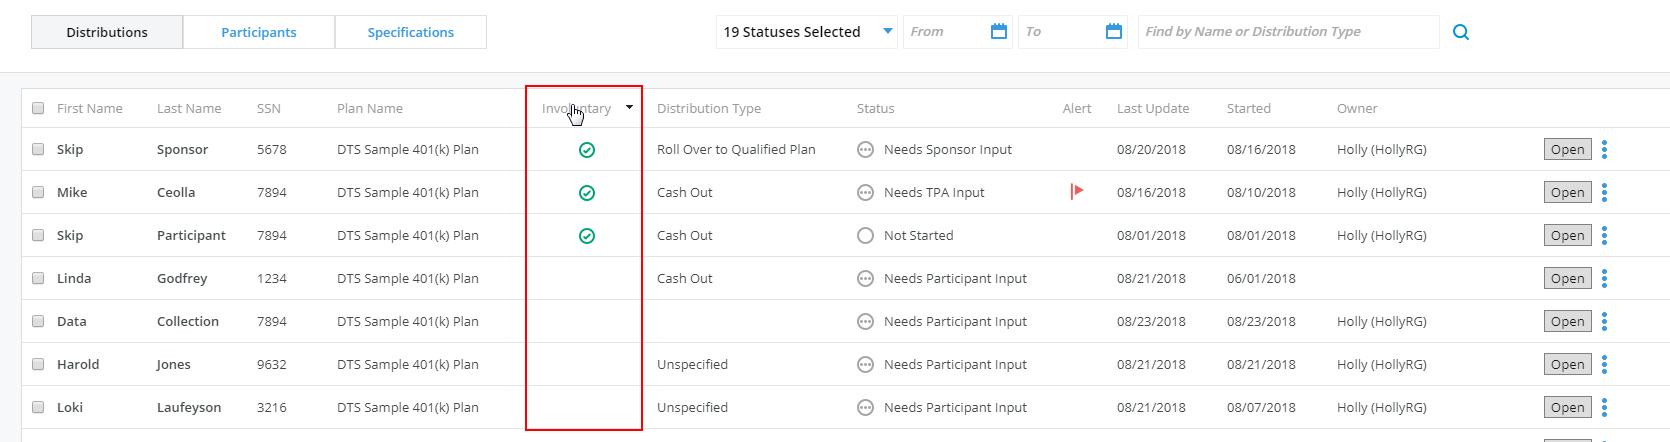
Task: Open three-dot menu for Harold Jones row
Action: pos(1604,364)
